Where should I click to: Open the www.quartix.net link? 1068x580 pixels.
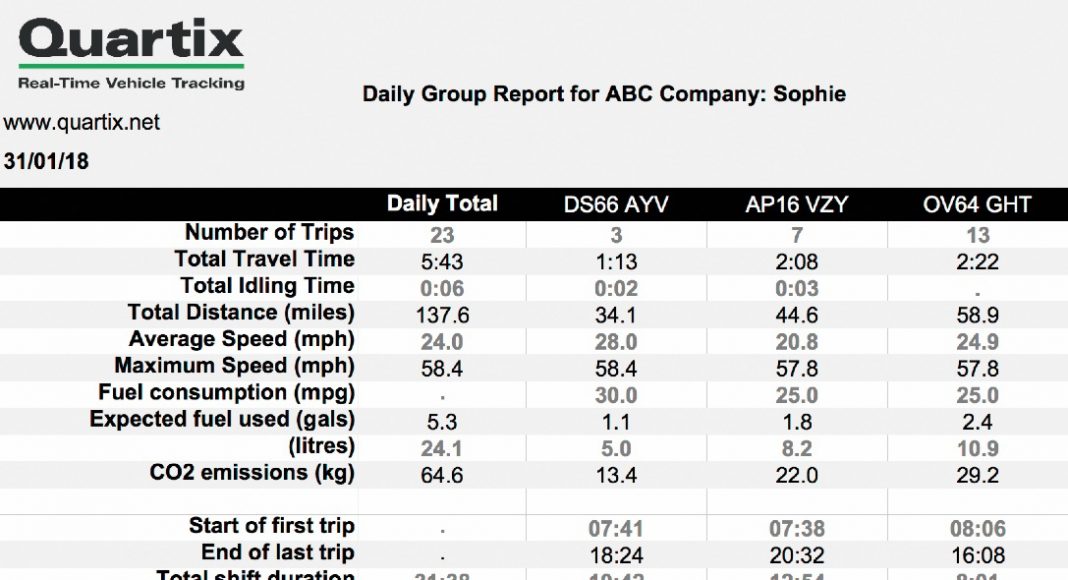pos(82,123)
